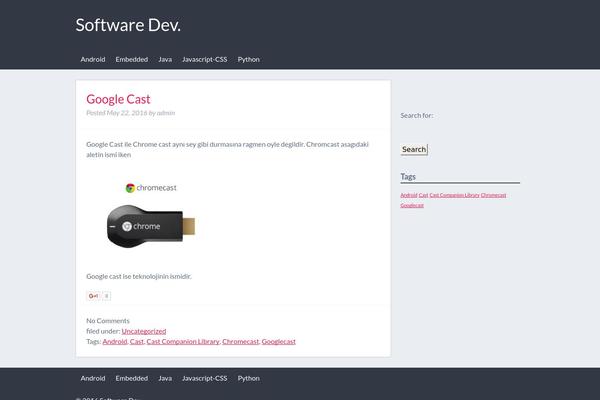This screenshot has height=400, width=600.
Task: Open Cast Companion Library in sidebar tag cloud
Action: (454, 195)
